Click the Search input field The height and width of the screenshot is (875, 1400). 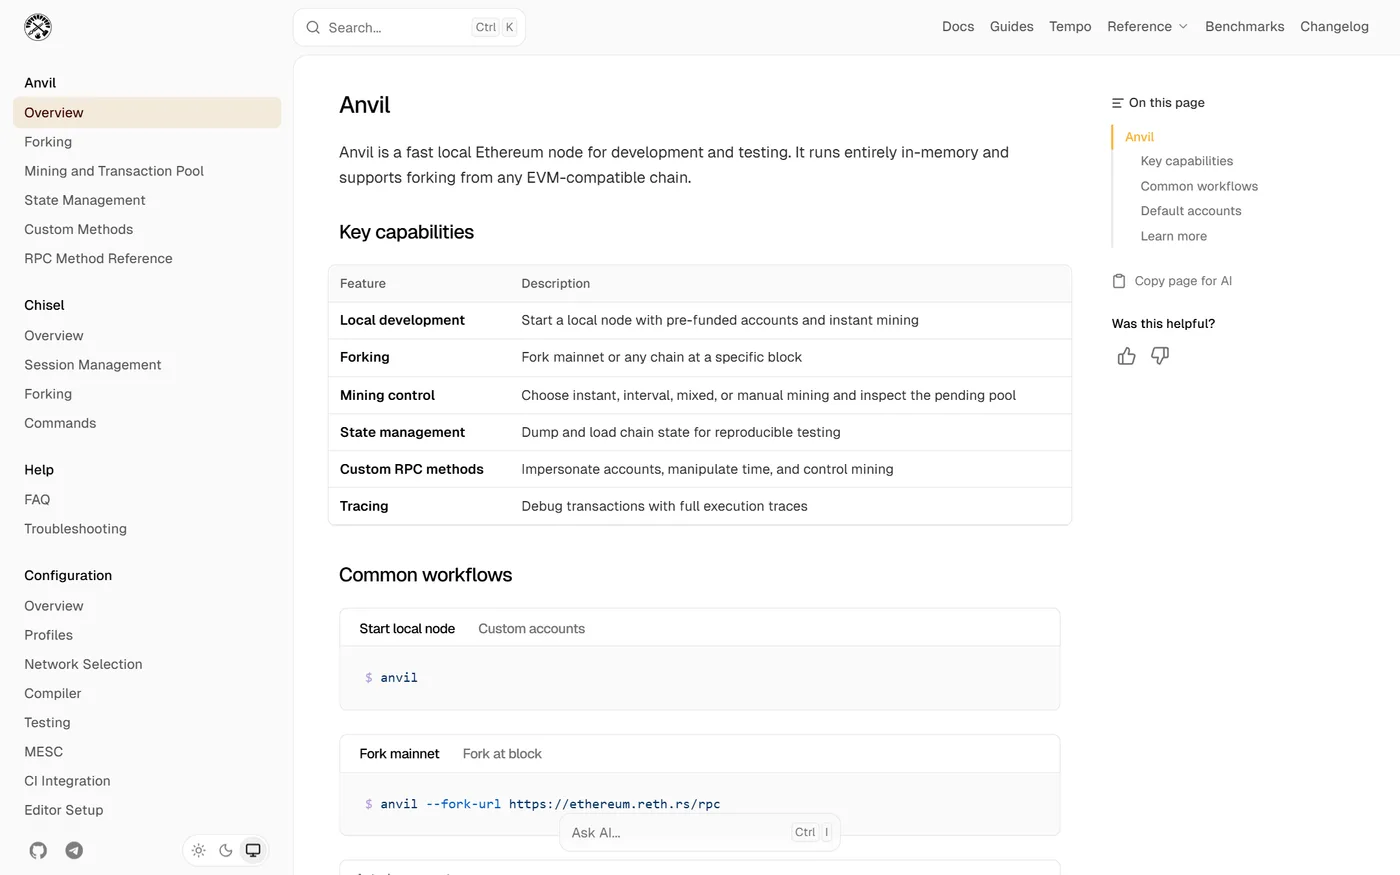(x=409, y=28)
